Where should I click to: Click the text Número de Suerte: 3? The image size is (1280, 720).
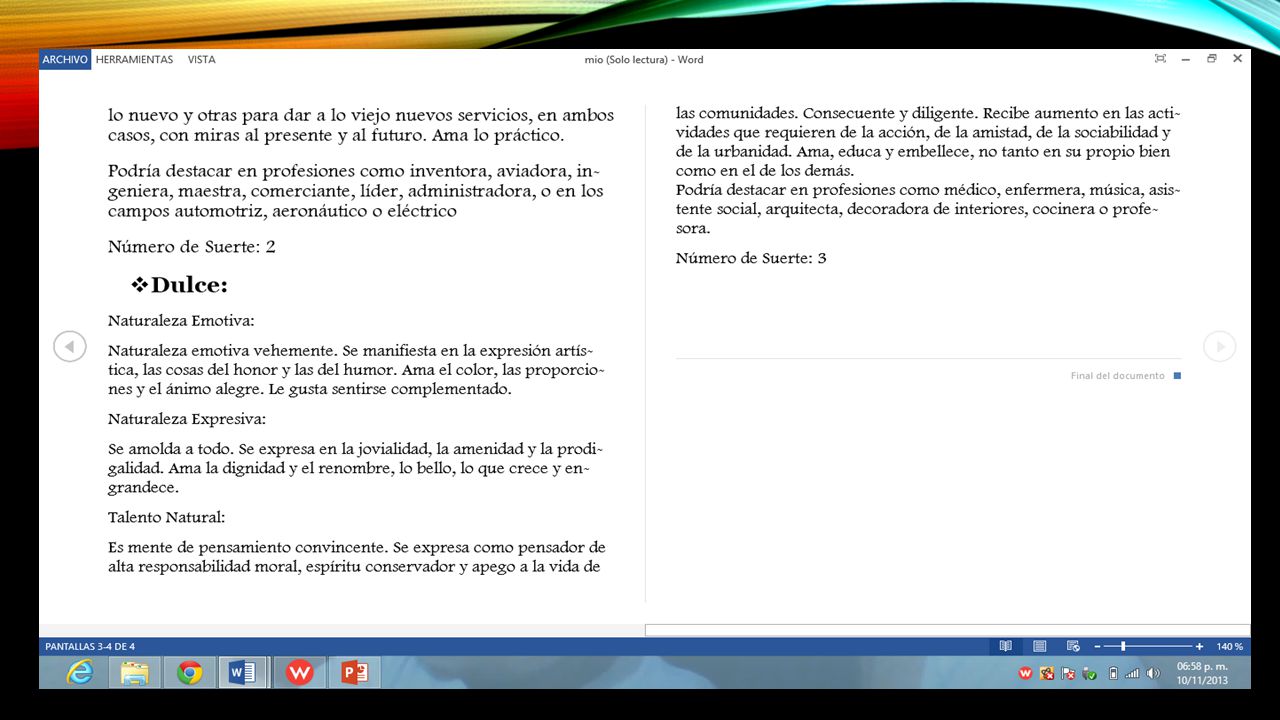click(x=751, y=258)
